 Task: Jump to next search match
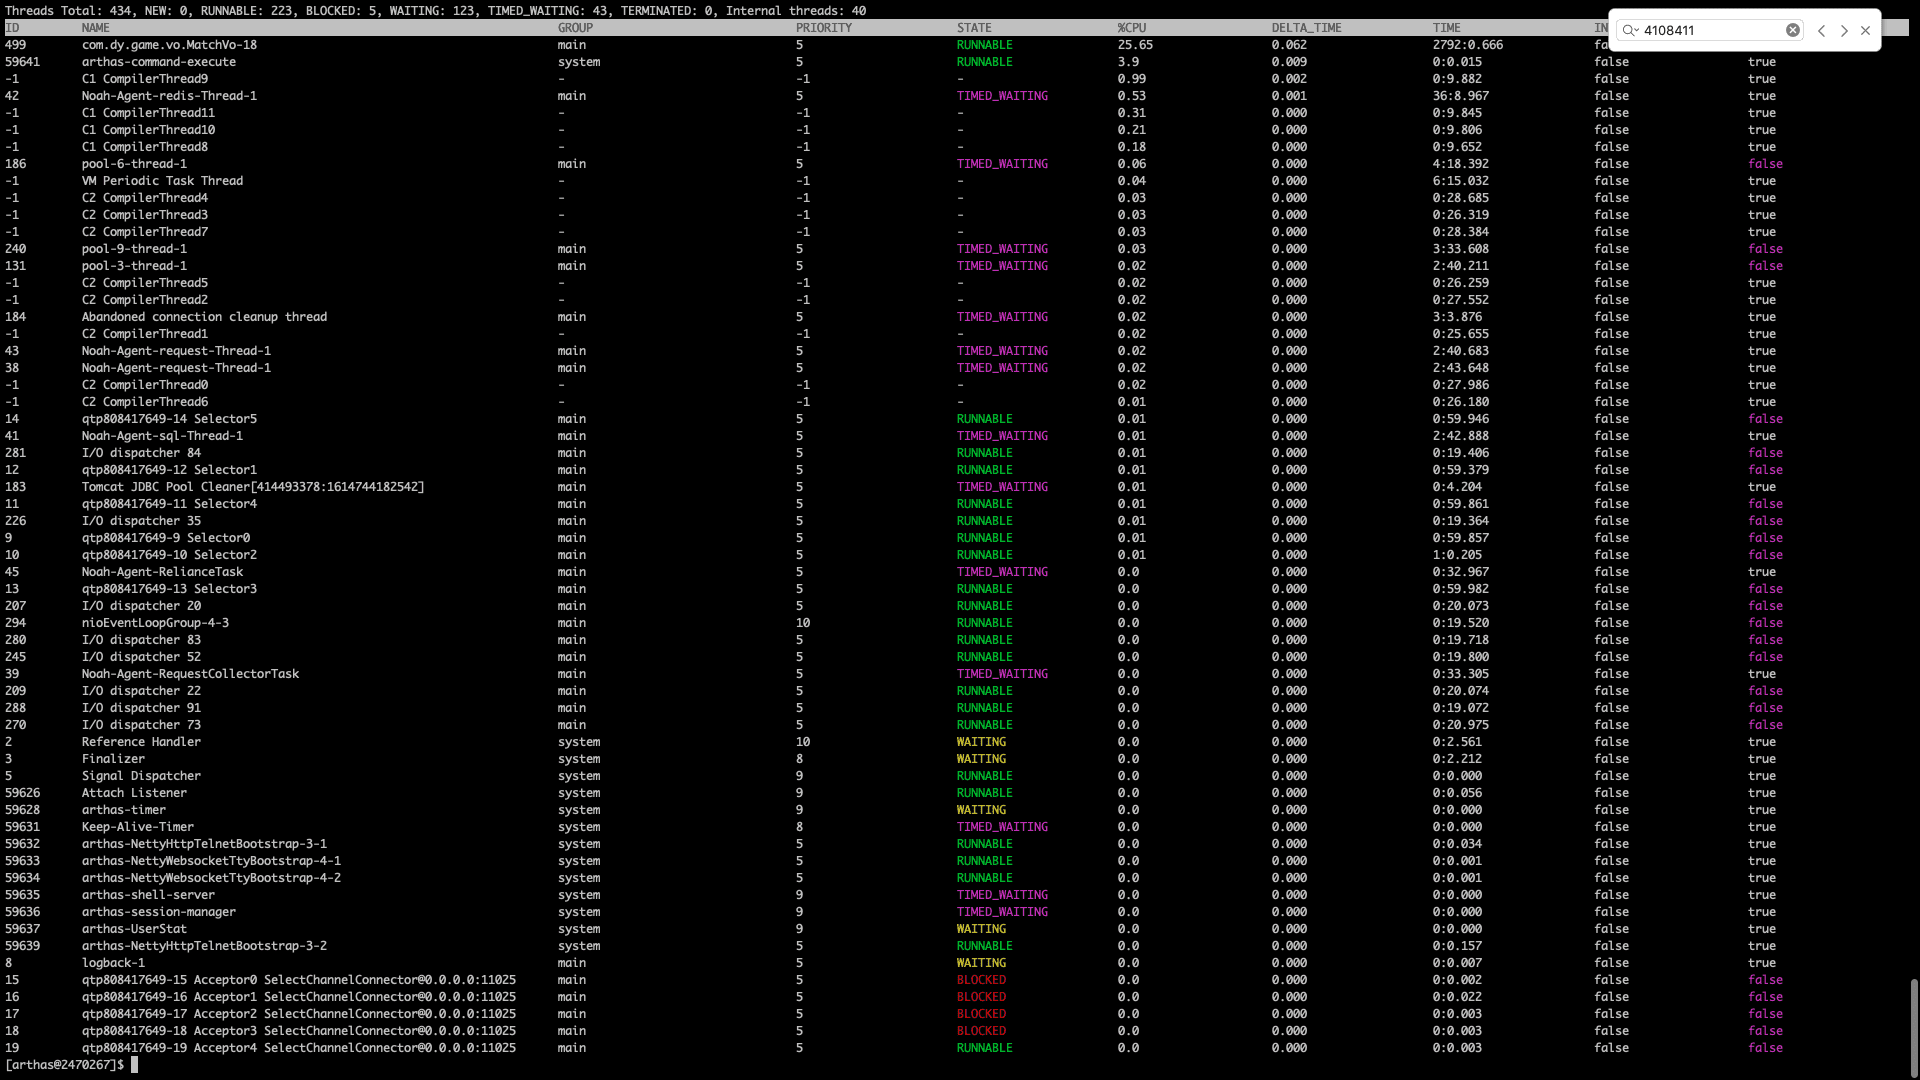tap(1844, 30)
